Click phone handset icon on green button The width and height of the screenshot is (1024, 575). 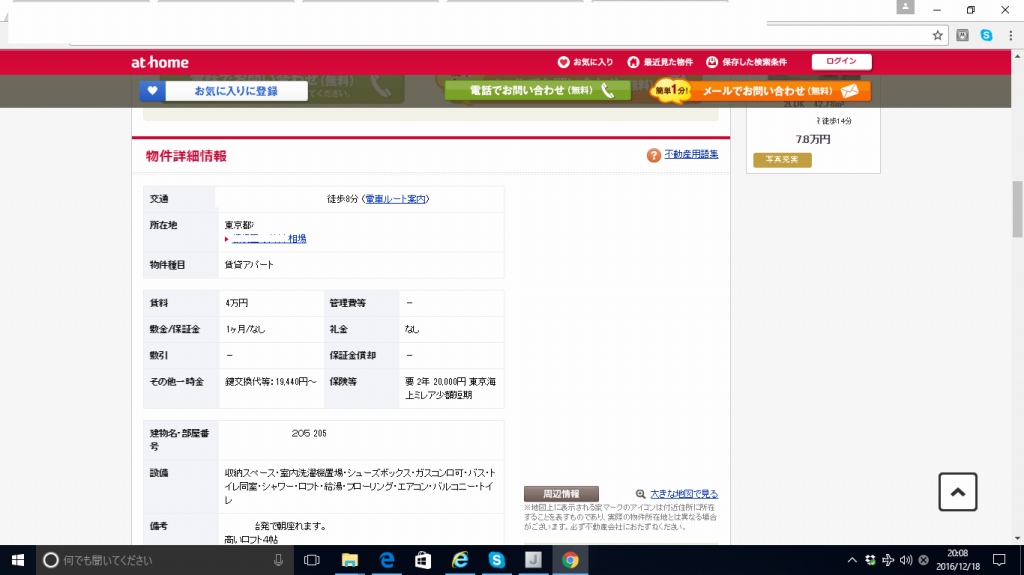[x=607, y=90]
